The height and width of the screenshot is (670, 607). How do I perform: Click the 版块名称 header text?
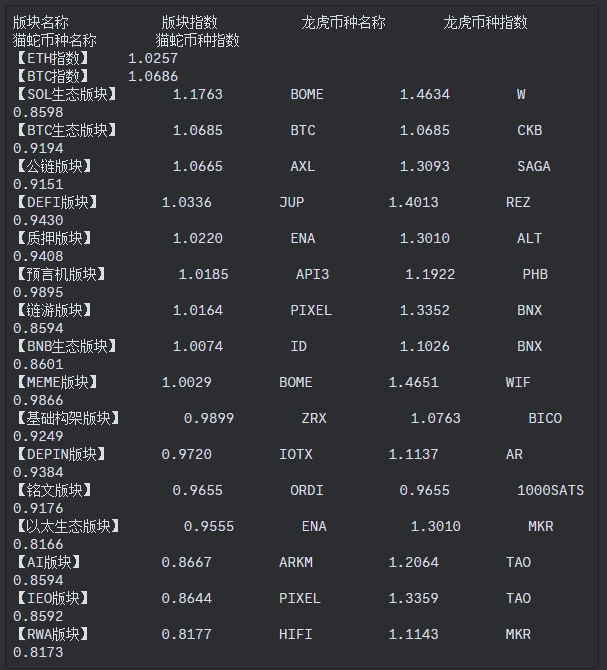point(41,22)
